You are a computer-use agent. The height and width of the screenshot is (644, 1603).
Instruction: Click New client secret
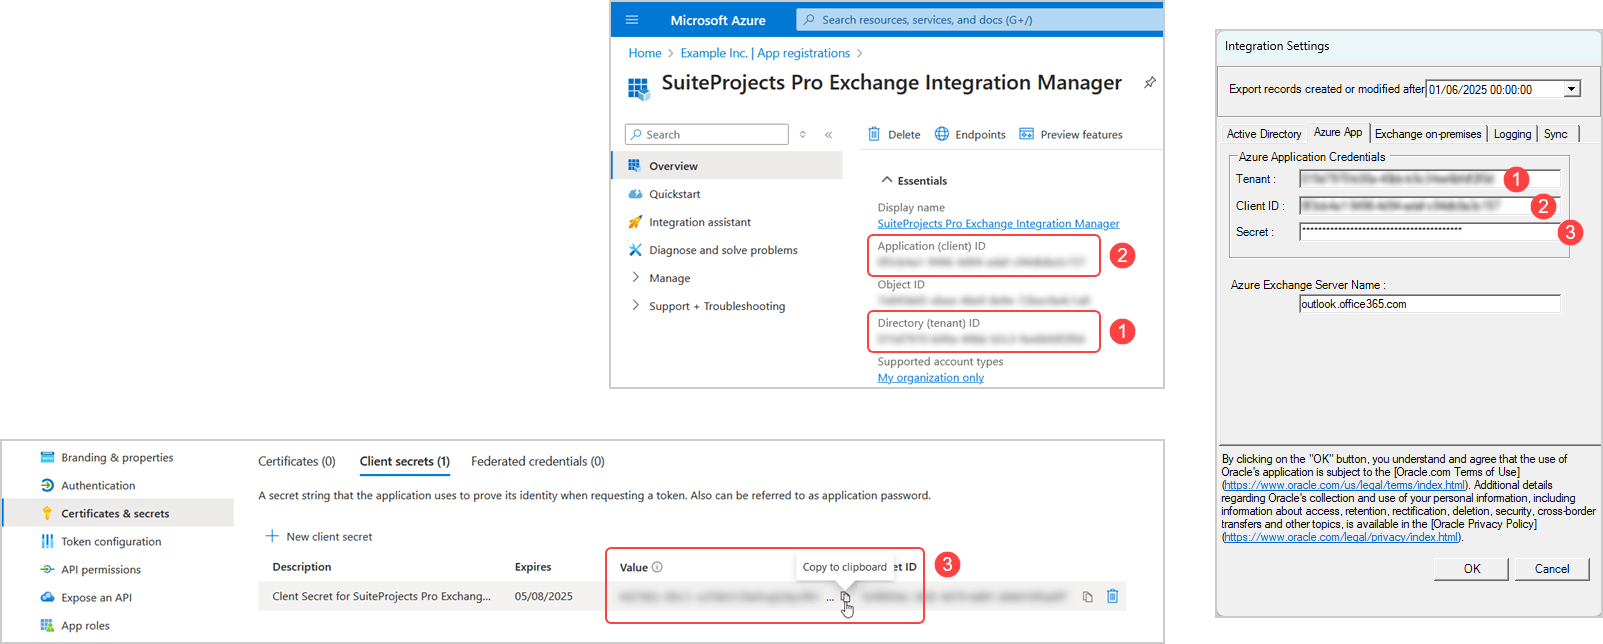319,537
